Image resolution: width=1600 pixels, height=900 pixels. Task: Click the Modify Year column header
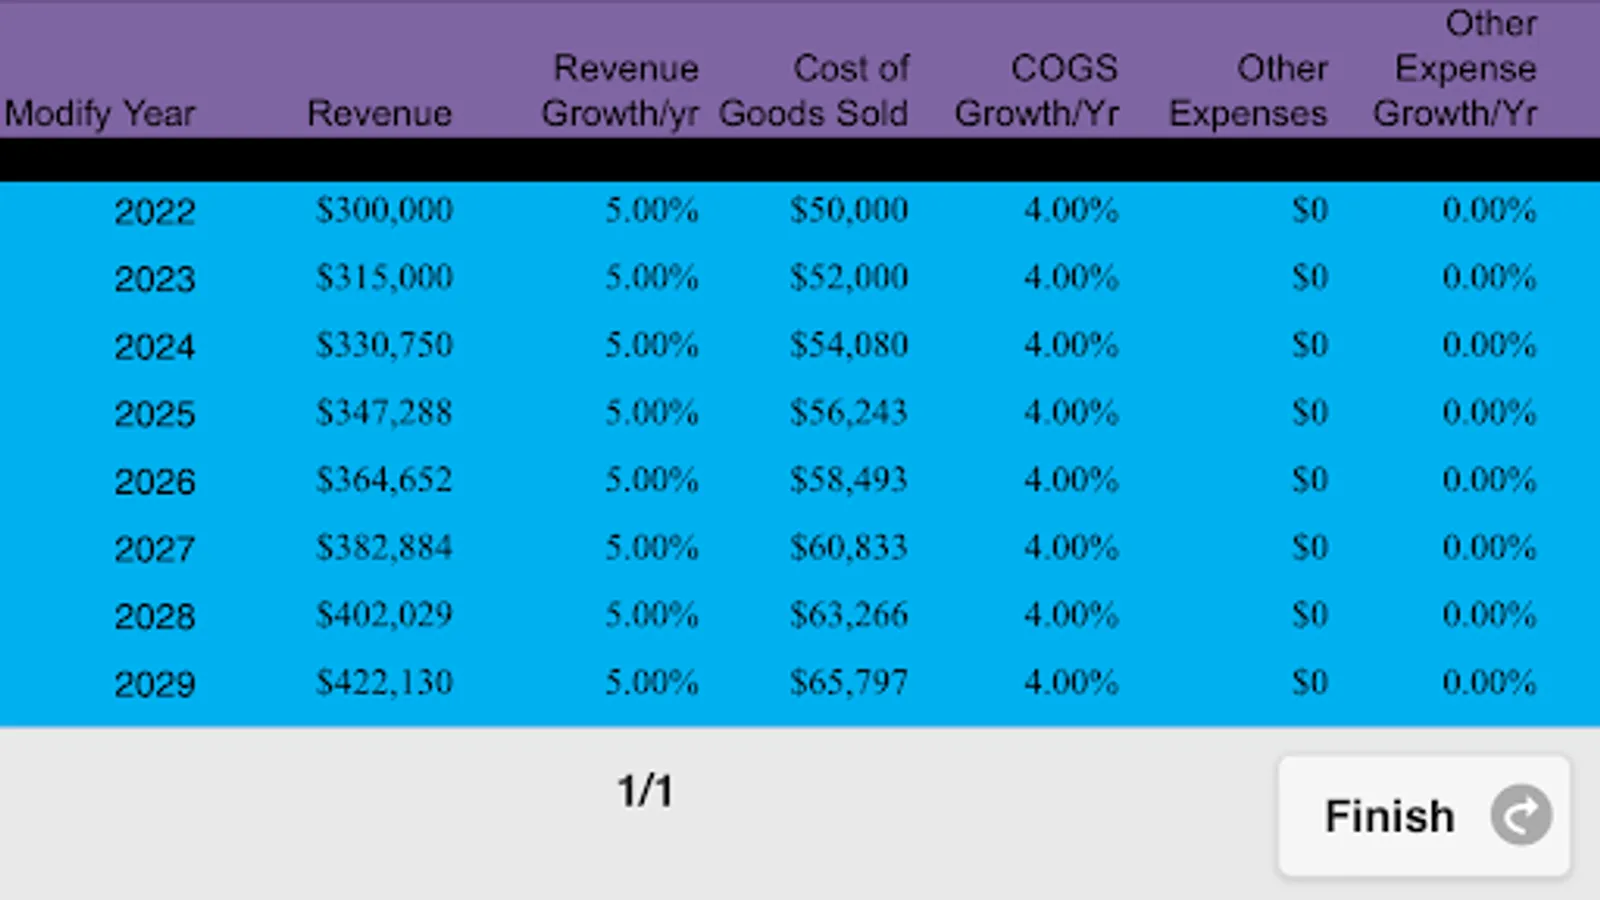click(100, 114)
